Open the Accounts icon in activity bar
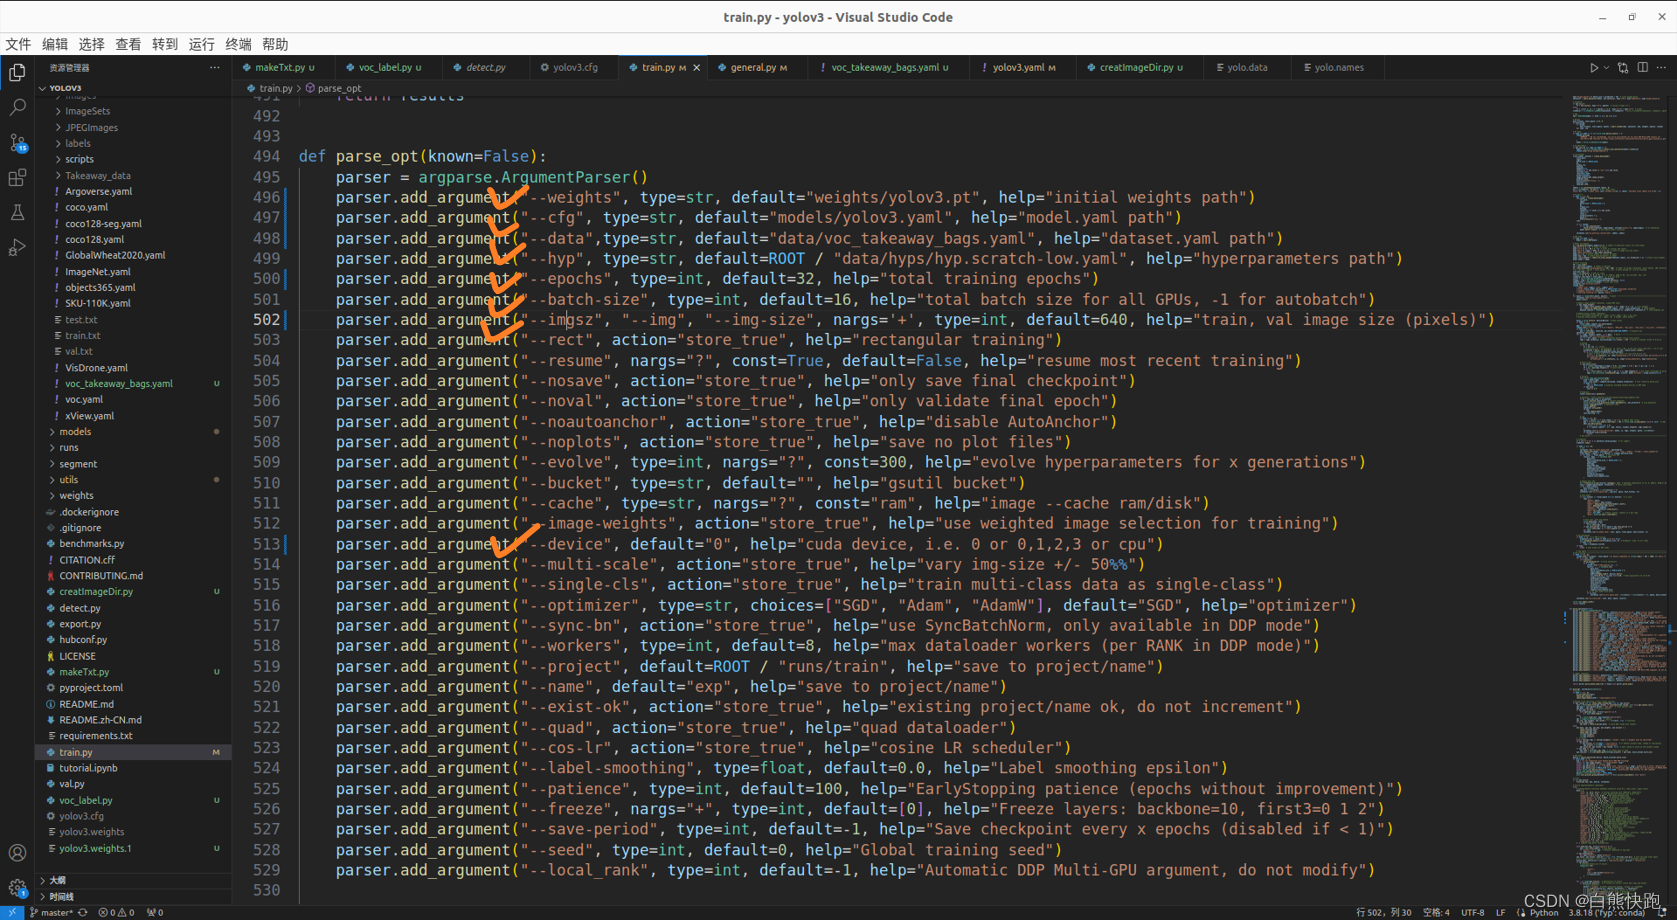Screen dimensions: 1677x920 pyautogui.click(x=17, y=853)
